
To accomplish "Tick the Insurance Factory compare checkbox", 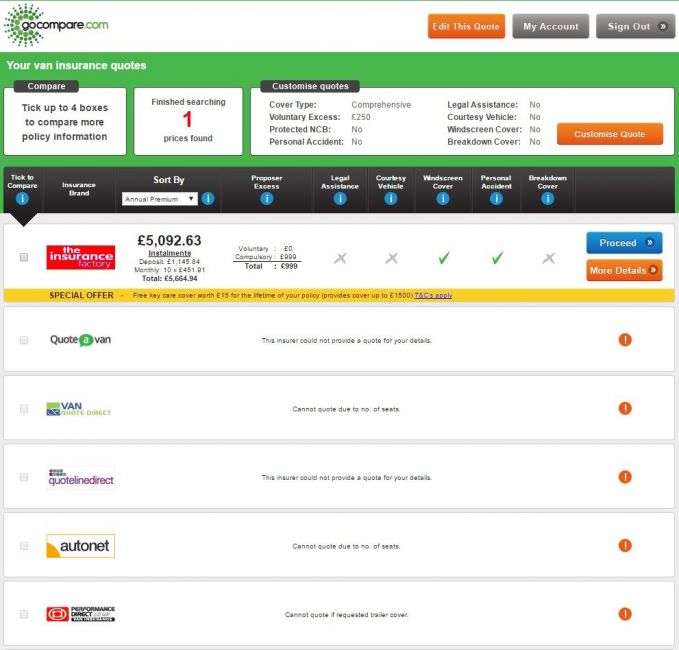I will (24, 257).
